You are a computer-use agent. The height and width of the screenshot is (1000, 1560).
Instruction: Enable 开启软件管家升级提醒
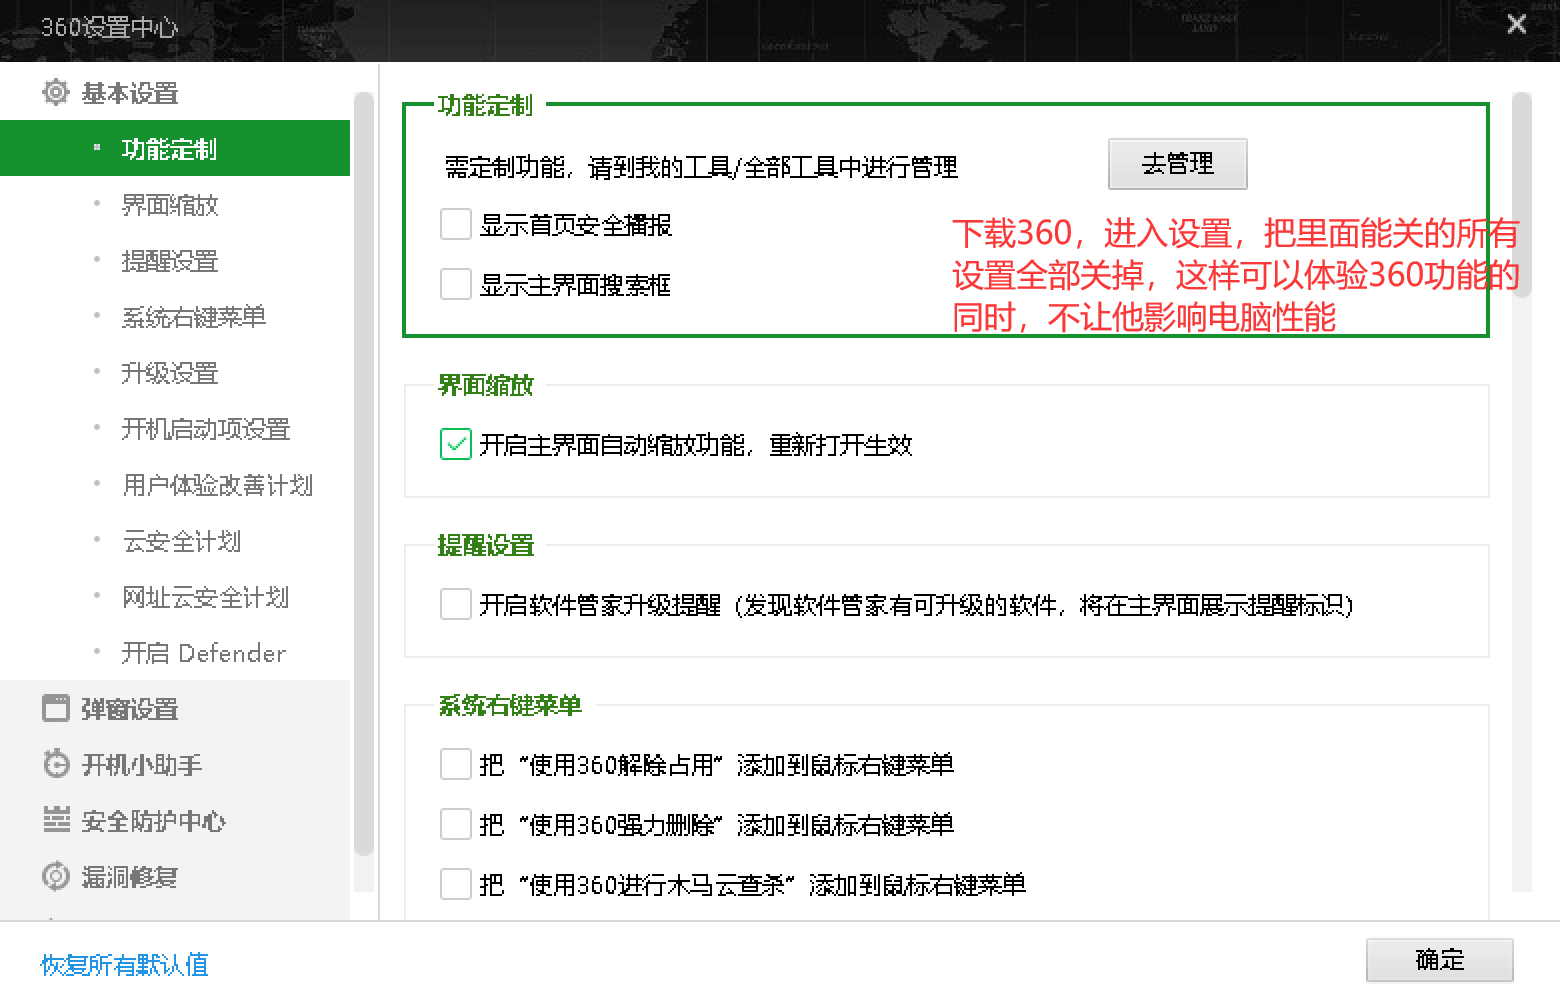coord(455,604)
